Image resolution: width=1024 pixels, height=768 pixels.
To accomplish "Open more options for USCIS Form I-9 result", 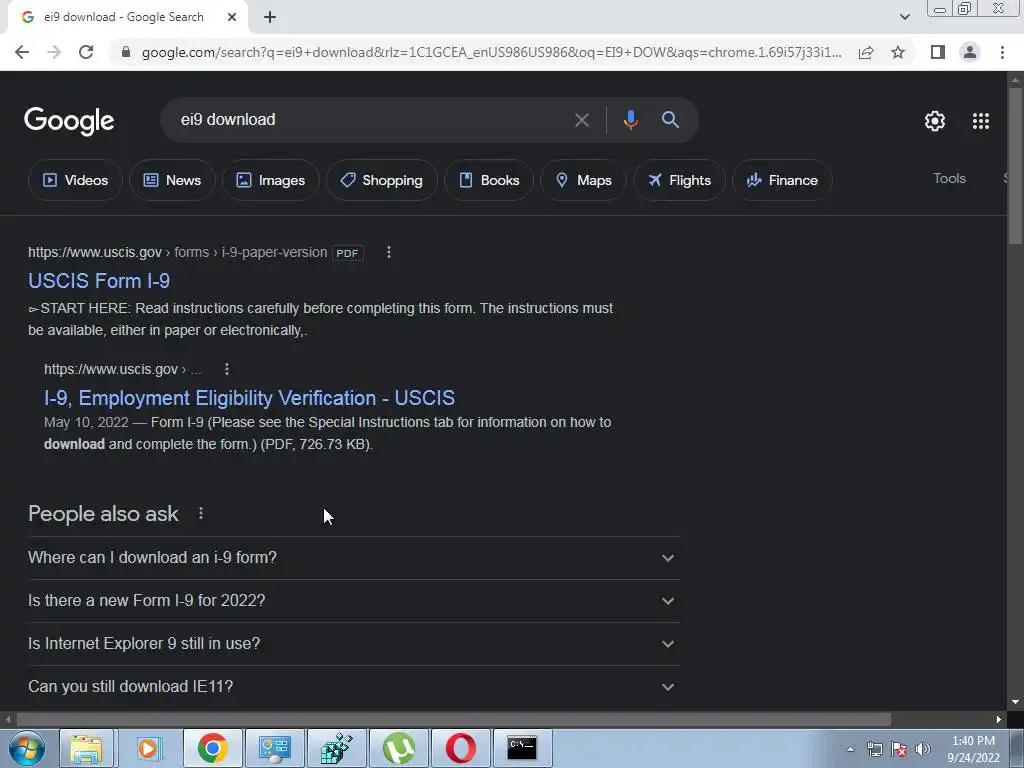I will click(x=389, y=252).
